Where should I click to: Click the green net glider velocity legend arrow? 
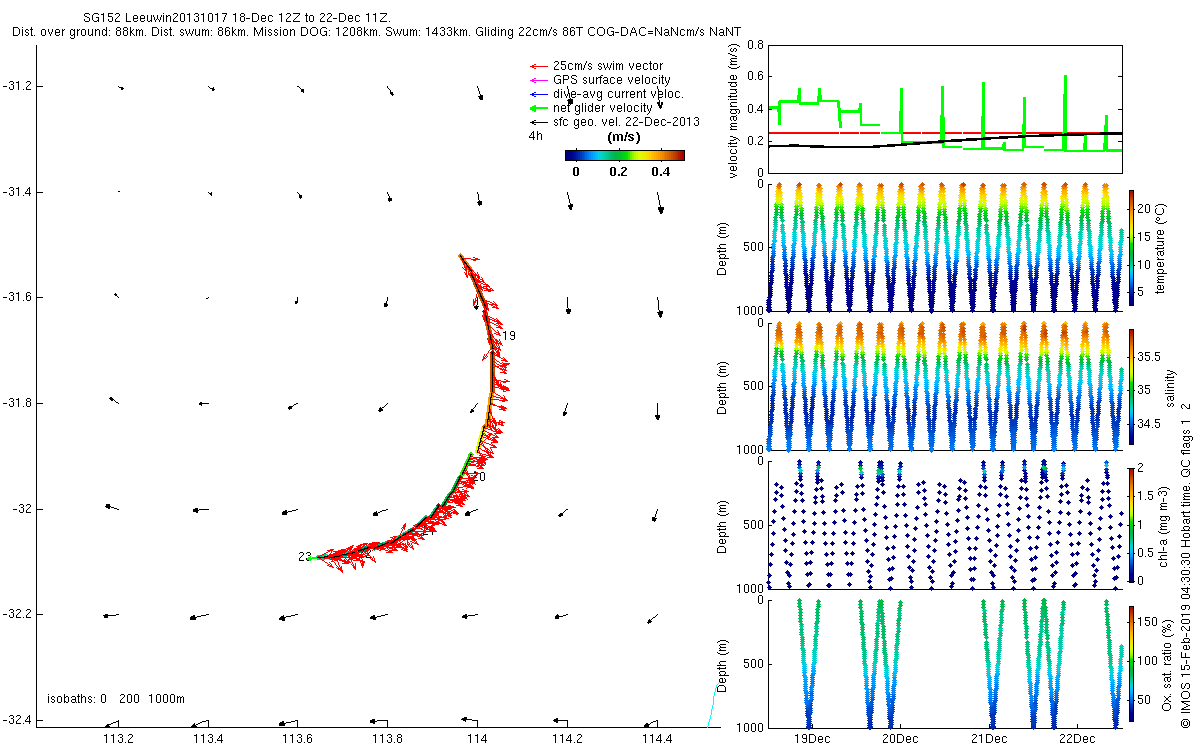point(539,108)
